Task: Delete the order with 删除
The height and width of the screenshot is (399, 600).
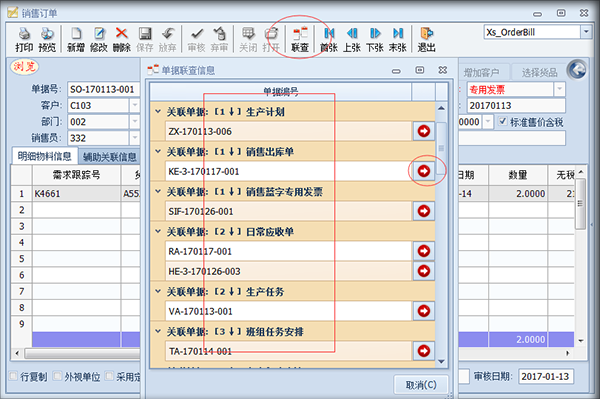Action: click(122, 39)
